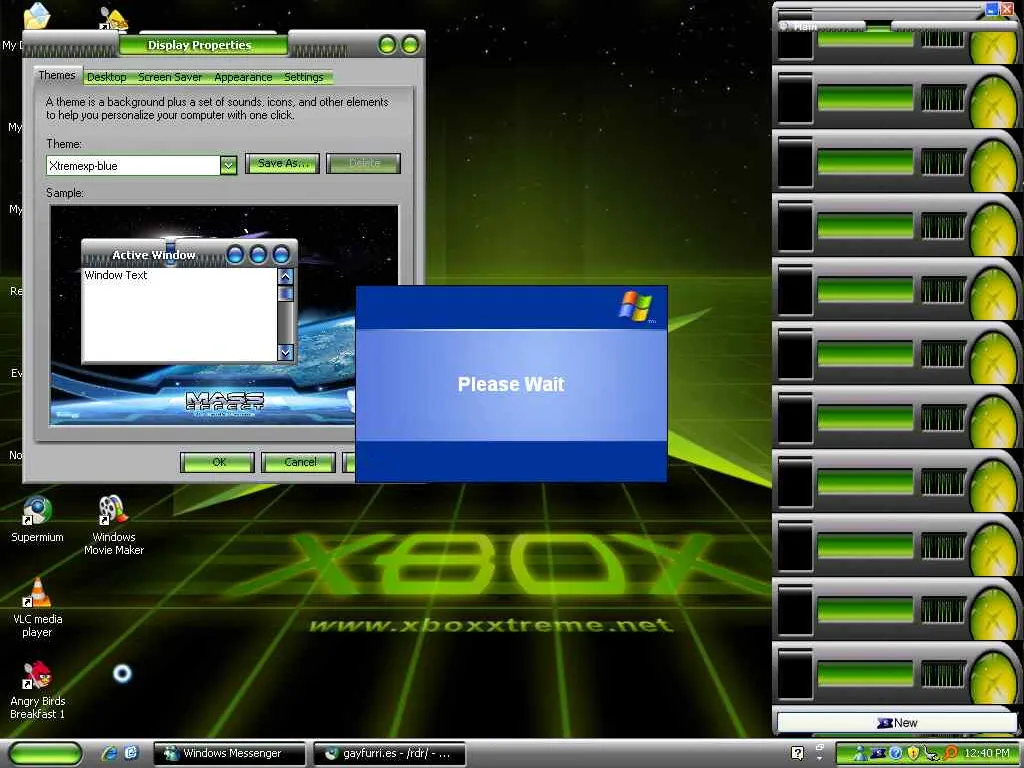The width and height of the screenshot is (1024, 768).
Task: Click the orange tray icon beside clock
Action: pyautogui.click(x=951, y=752)
